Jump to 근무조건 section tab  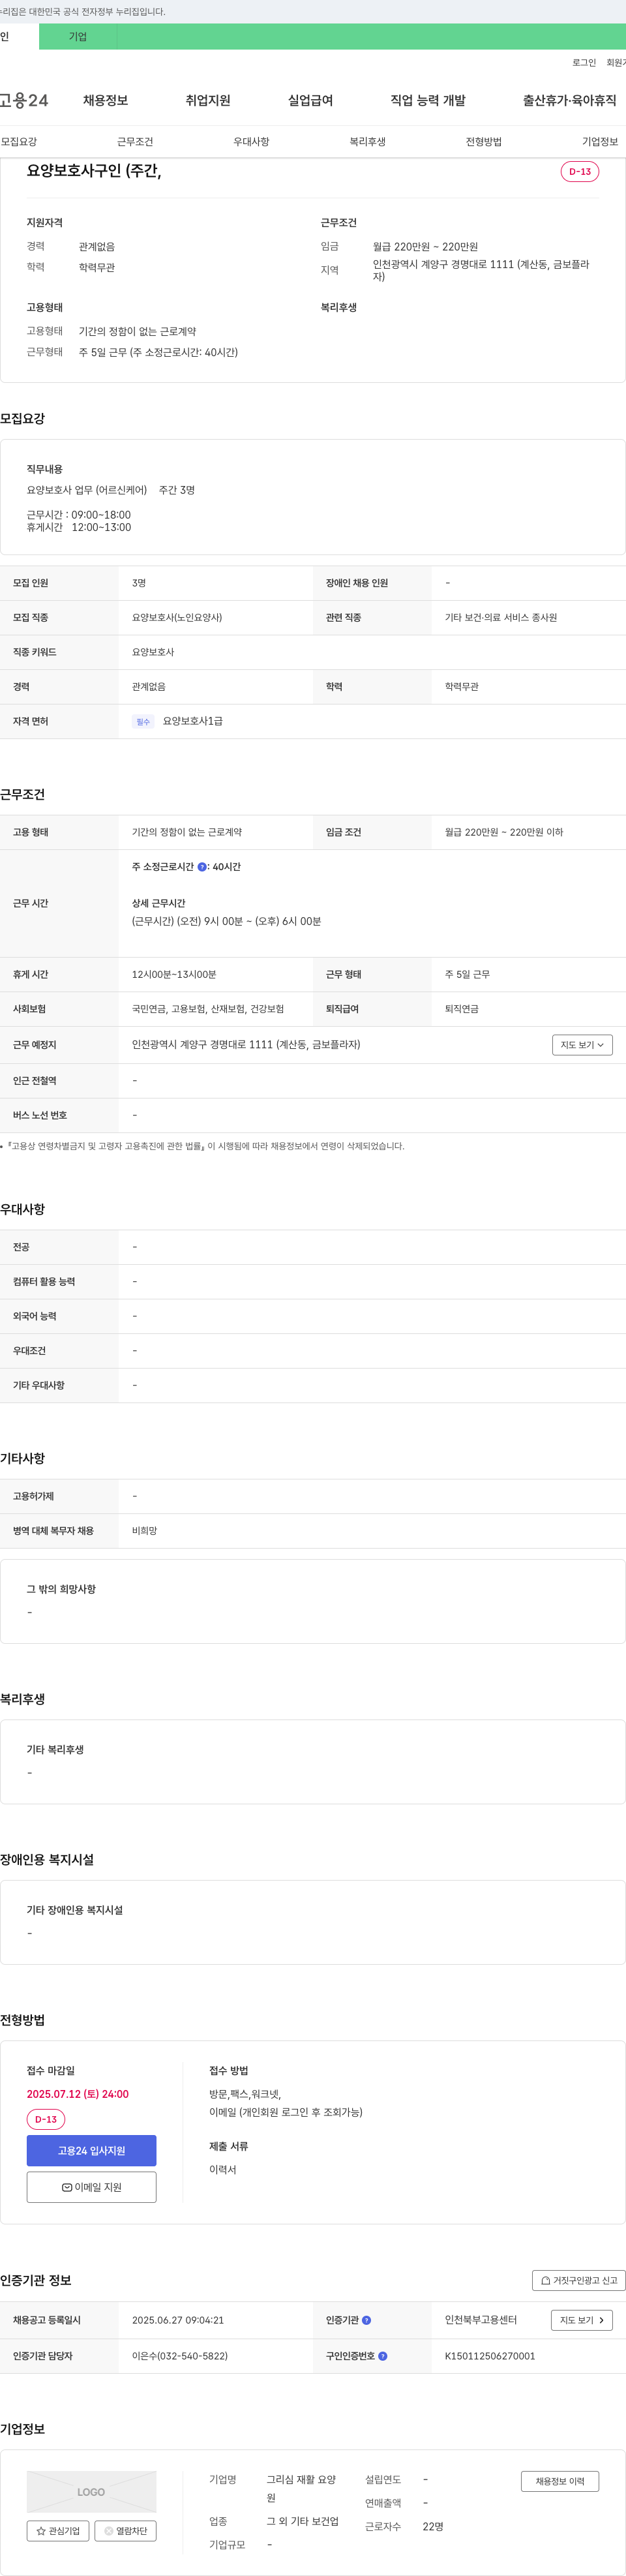pos(135,142)
